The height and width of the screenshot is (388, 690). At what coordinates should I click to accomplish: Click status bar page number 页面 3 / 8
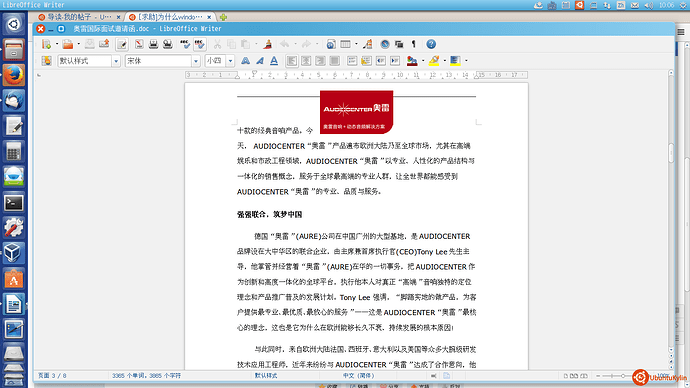pyautogui.click(x=52, y=376)
